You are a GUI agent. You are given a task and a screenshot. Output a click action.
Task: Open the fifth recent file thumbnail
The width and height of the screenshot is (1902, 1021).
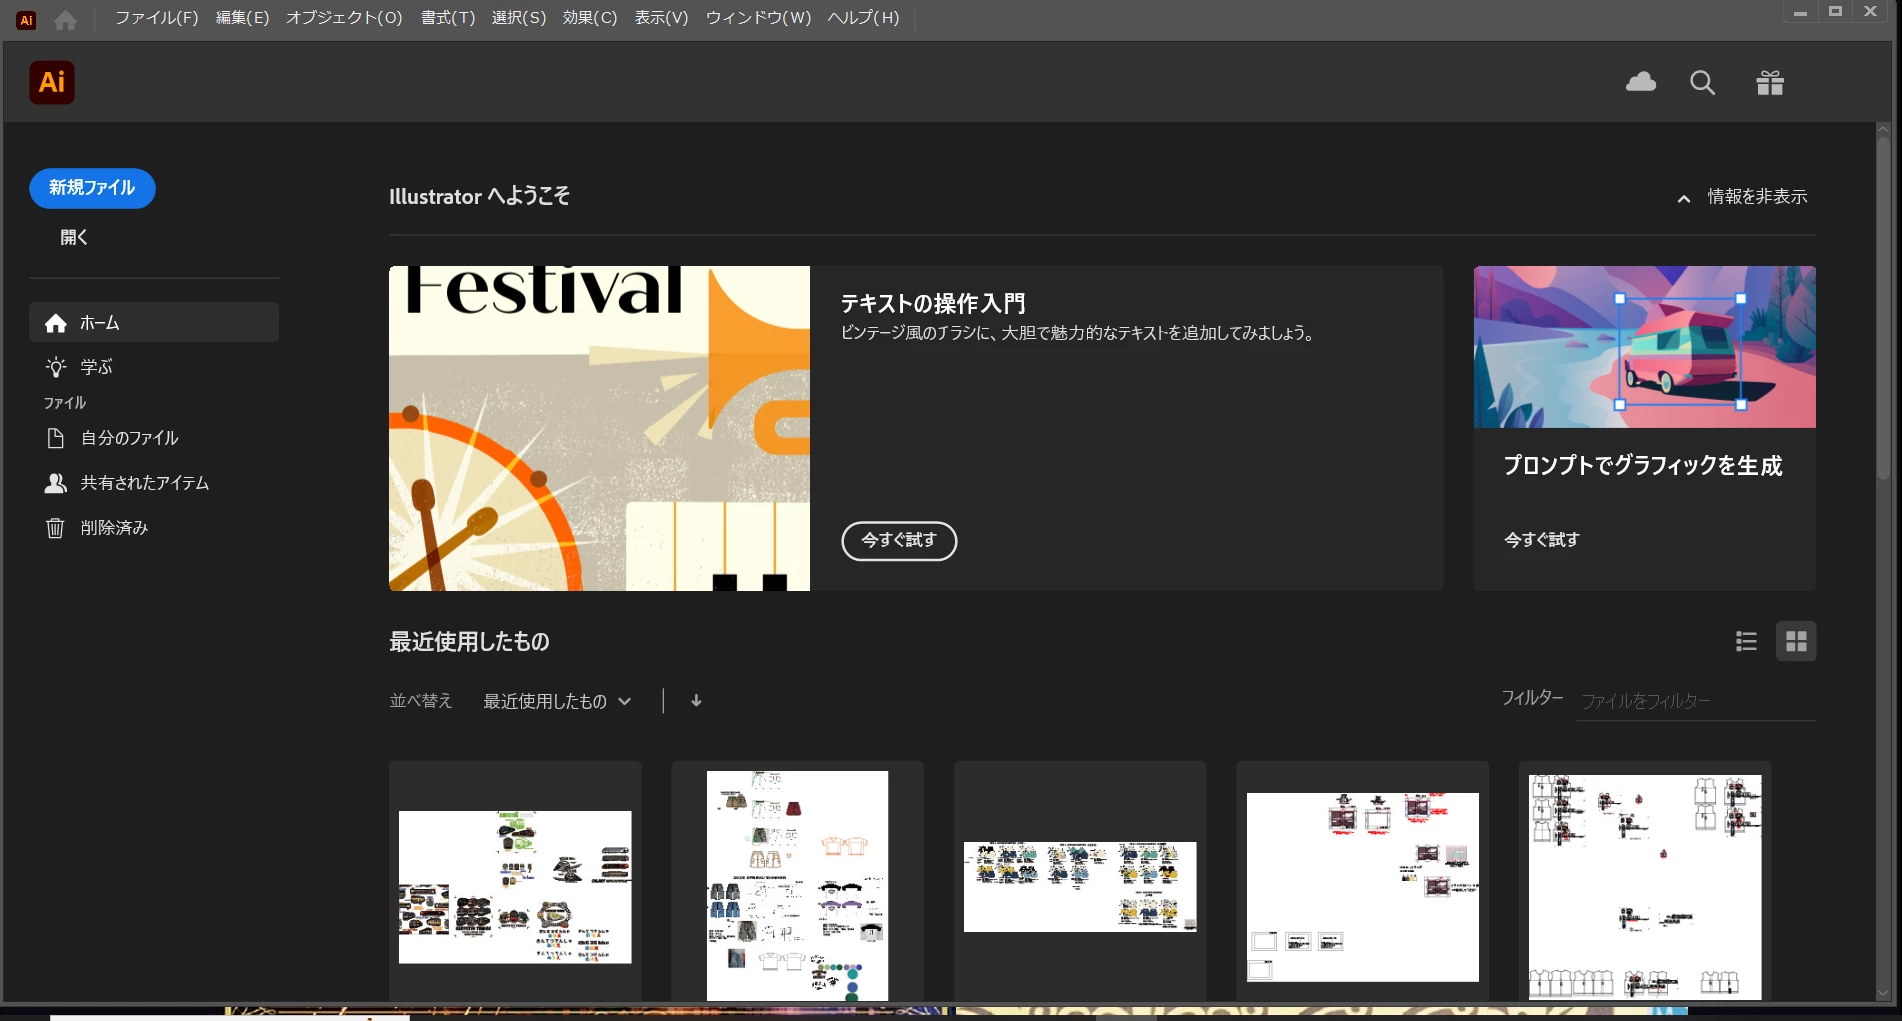coord(1645,887)
